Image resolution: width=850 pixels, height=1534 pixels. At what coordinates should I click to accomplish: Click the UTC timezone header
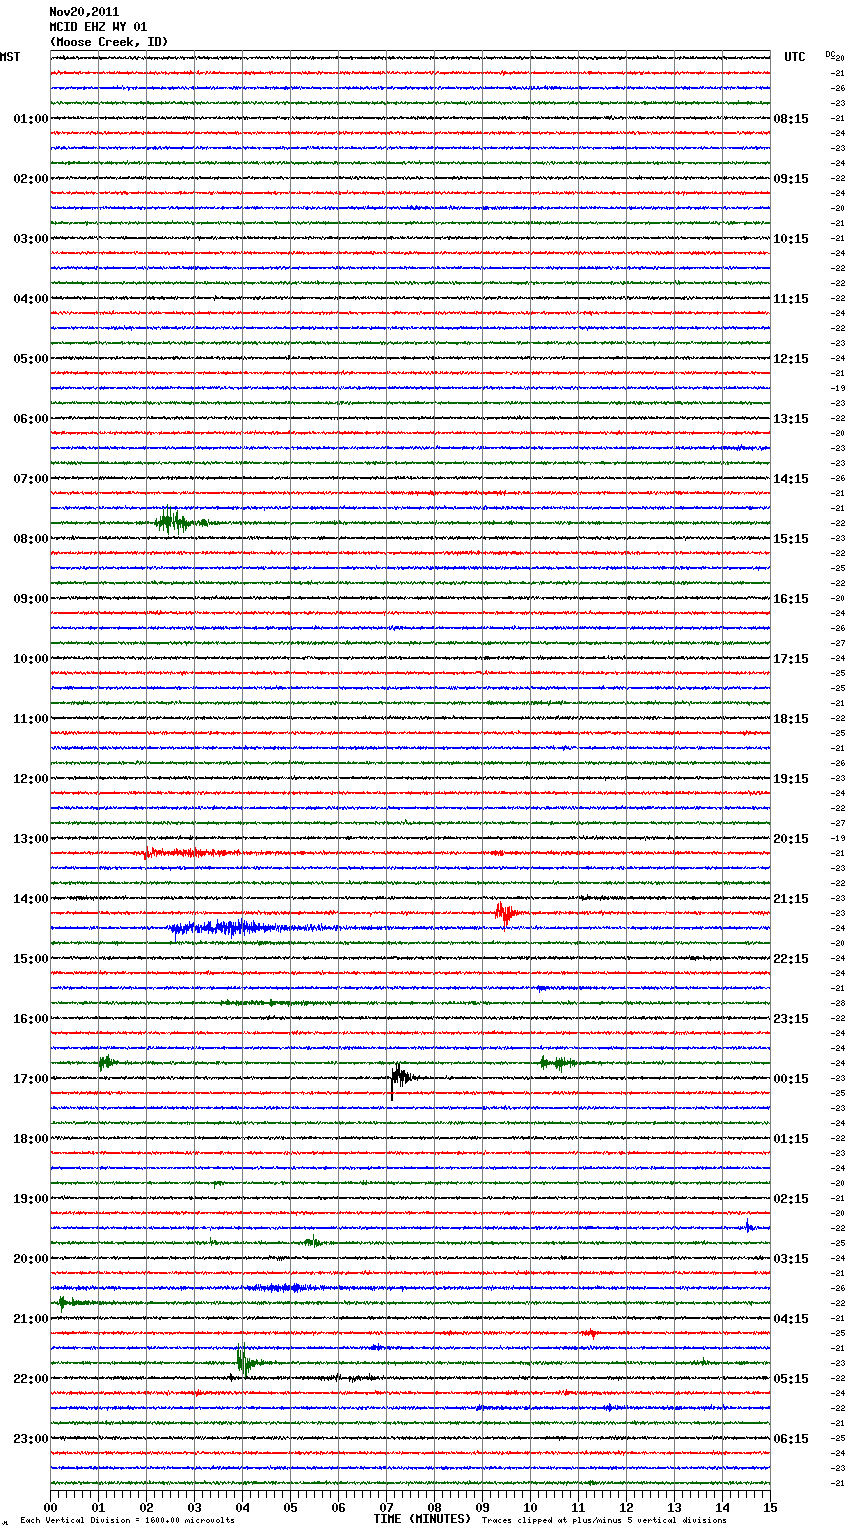tap(794, 57)
